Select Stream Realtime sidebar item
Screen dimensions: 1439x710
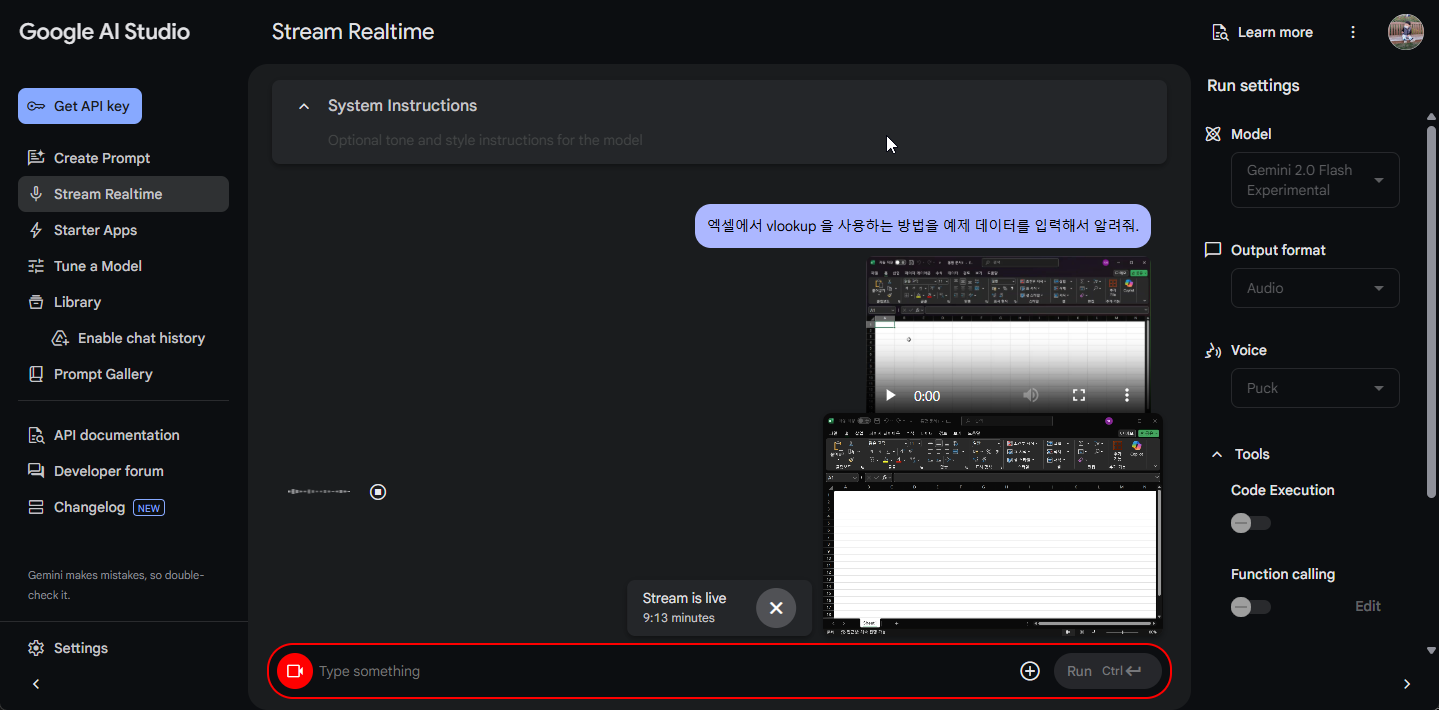pyautogui.click(x=123, y=194)
